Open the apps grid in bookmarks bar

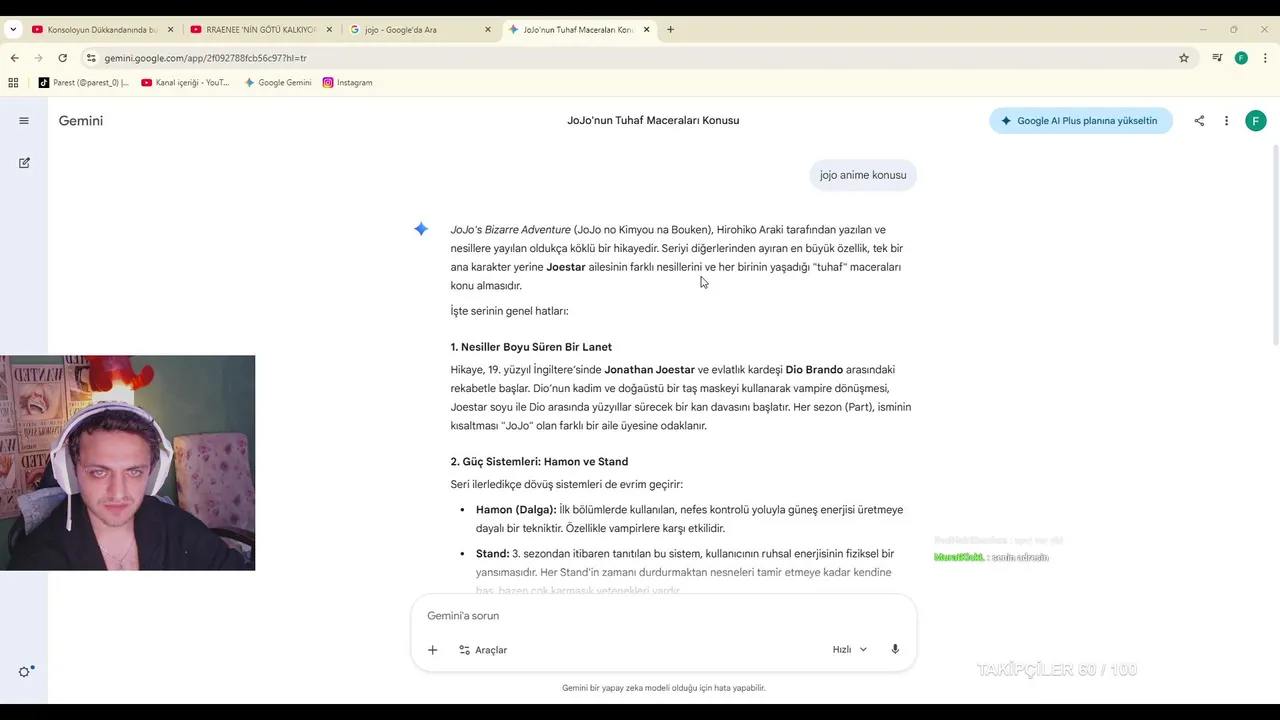[13, 83]
